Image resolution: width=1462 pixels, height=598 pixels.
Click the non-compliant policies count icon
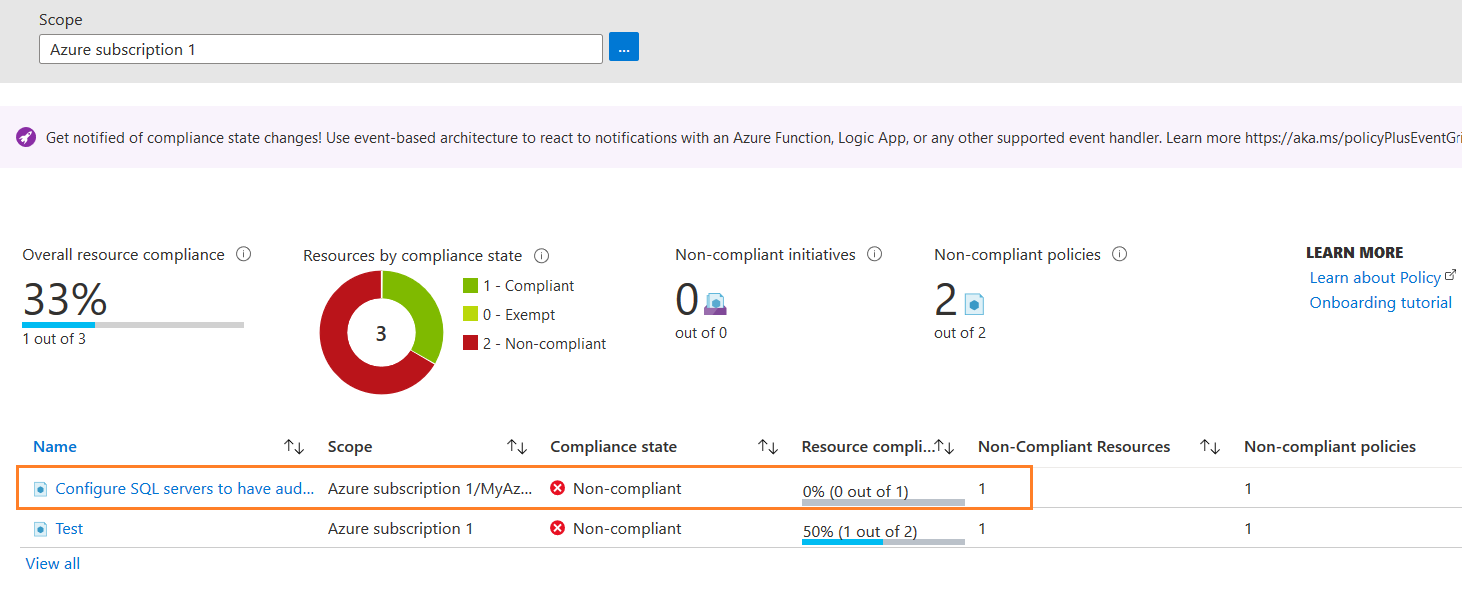click(x=974, y=303)
